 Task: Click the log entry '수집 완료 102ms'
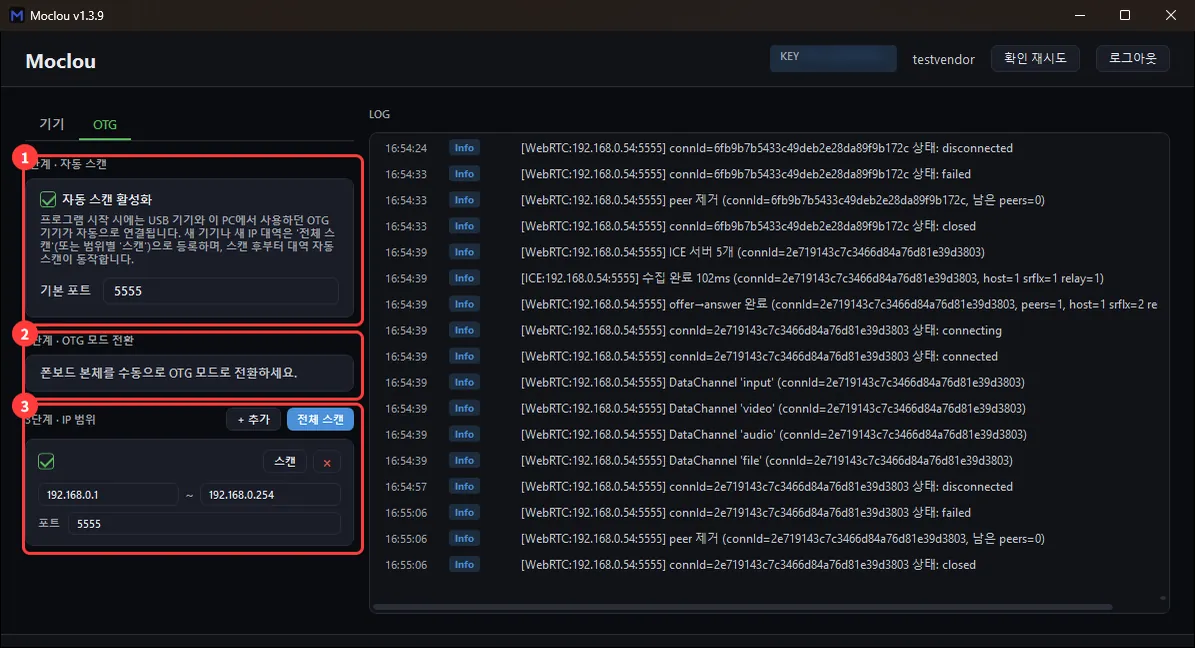pos(812,278)
